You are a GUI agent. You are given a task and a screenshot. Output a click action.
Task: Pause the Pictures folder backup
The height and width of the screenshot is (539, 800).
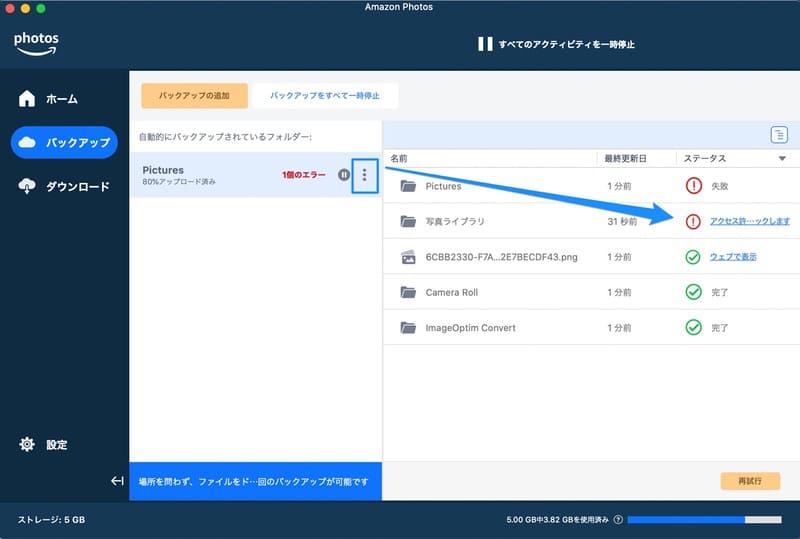[344, 175]
